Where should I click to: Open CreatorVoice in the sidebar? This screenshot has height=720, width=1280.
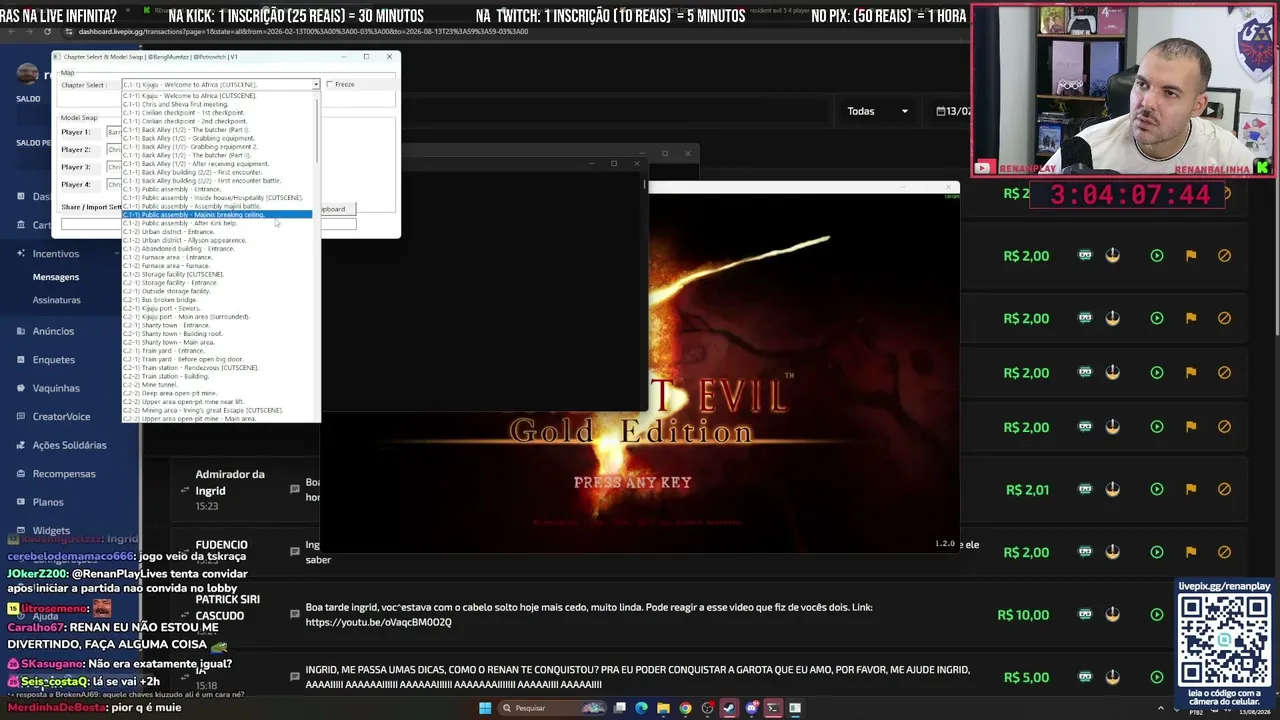click(x=61, y=417)
